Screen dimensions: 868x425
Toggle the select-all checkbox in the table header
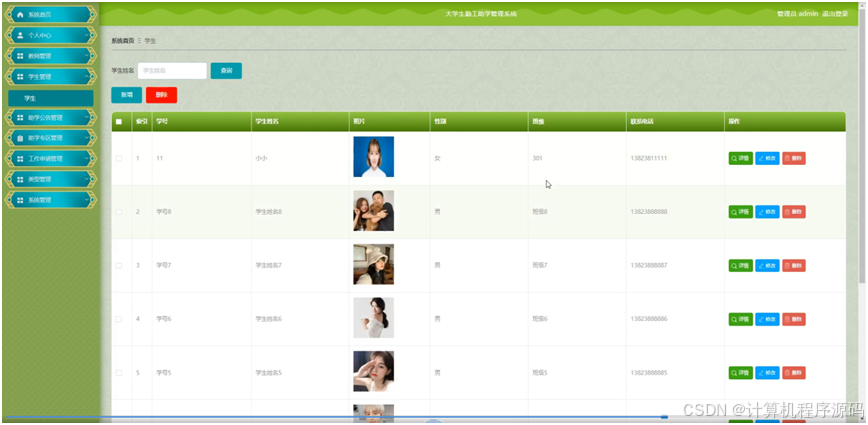coord(118,122)
